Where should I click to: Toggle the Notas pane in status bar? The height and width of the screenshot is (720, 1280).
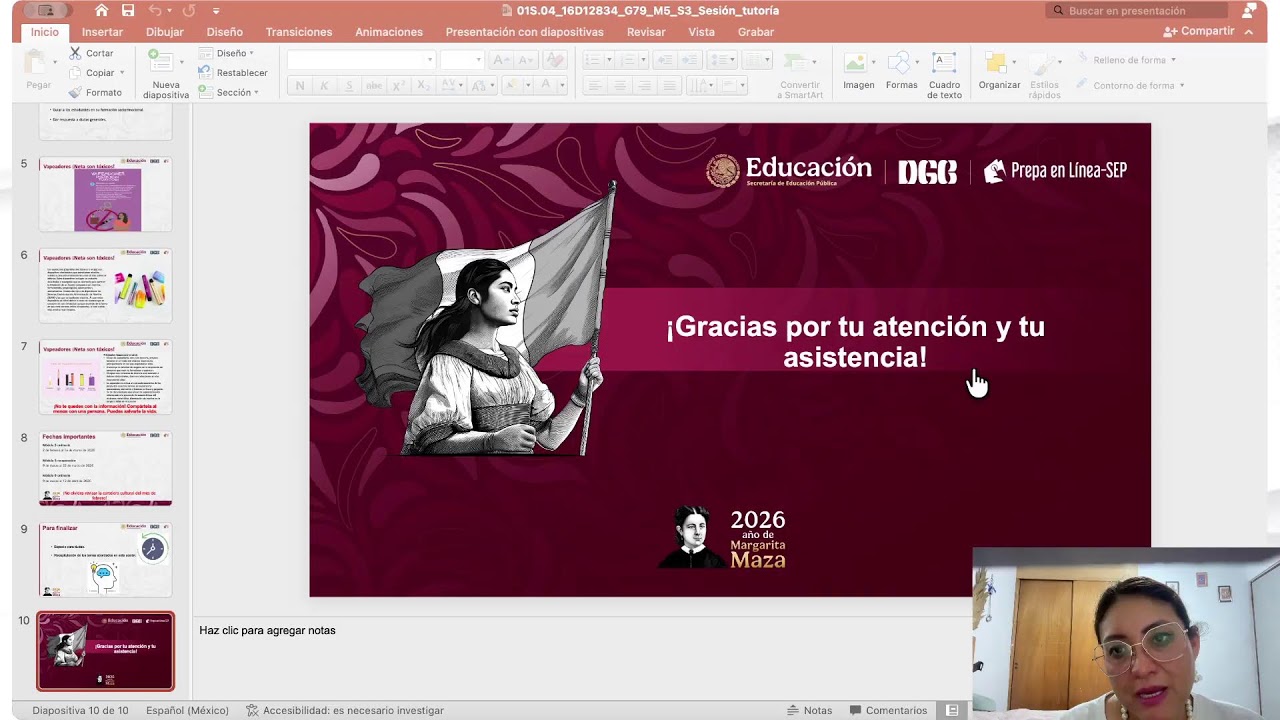(x=809, y=710)
